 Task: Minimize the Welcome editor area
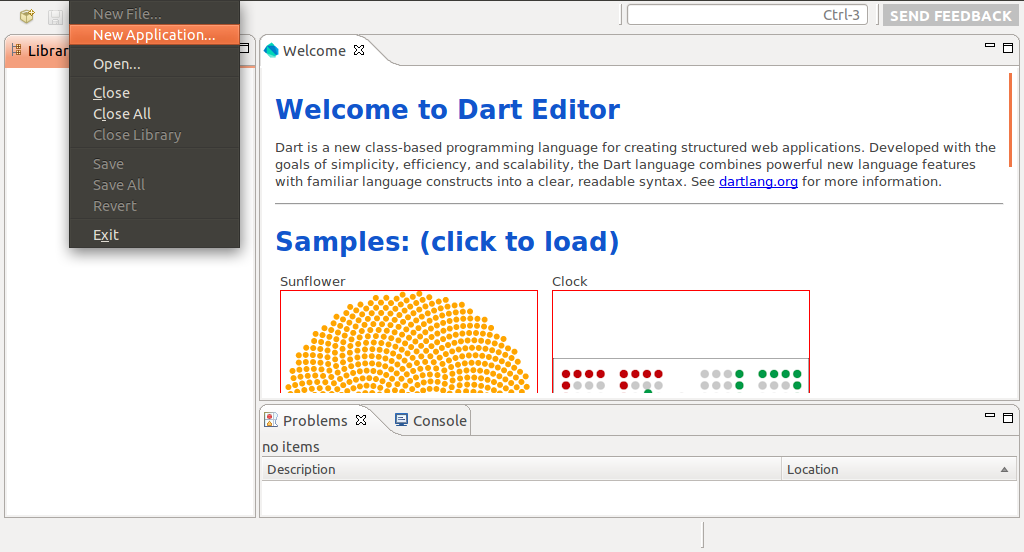click(990, 46)
